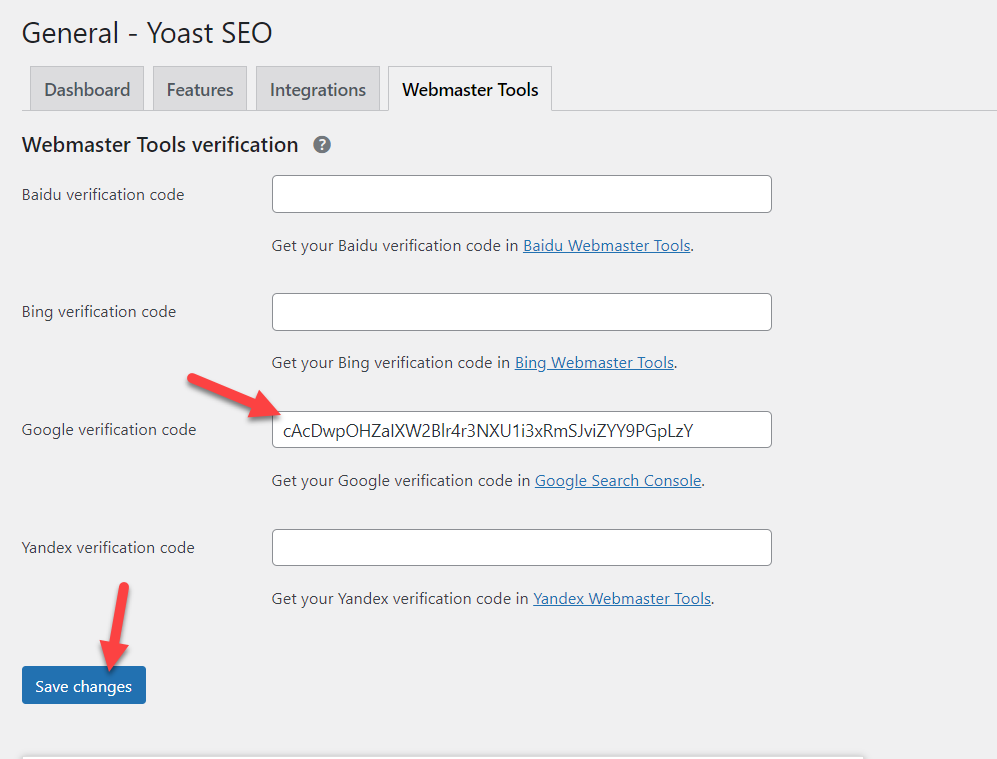The image size is (997, 759).
Task: Open the Yandex Webmaster Tools link
Action: coord(622,598)
